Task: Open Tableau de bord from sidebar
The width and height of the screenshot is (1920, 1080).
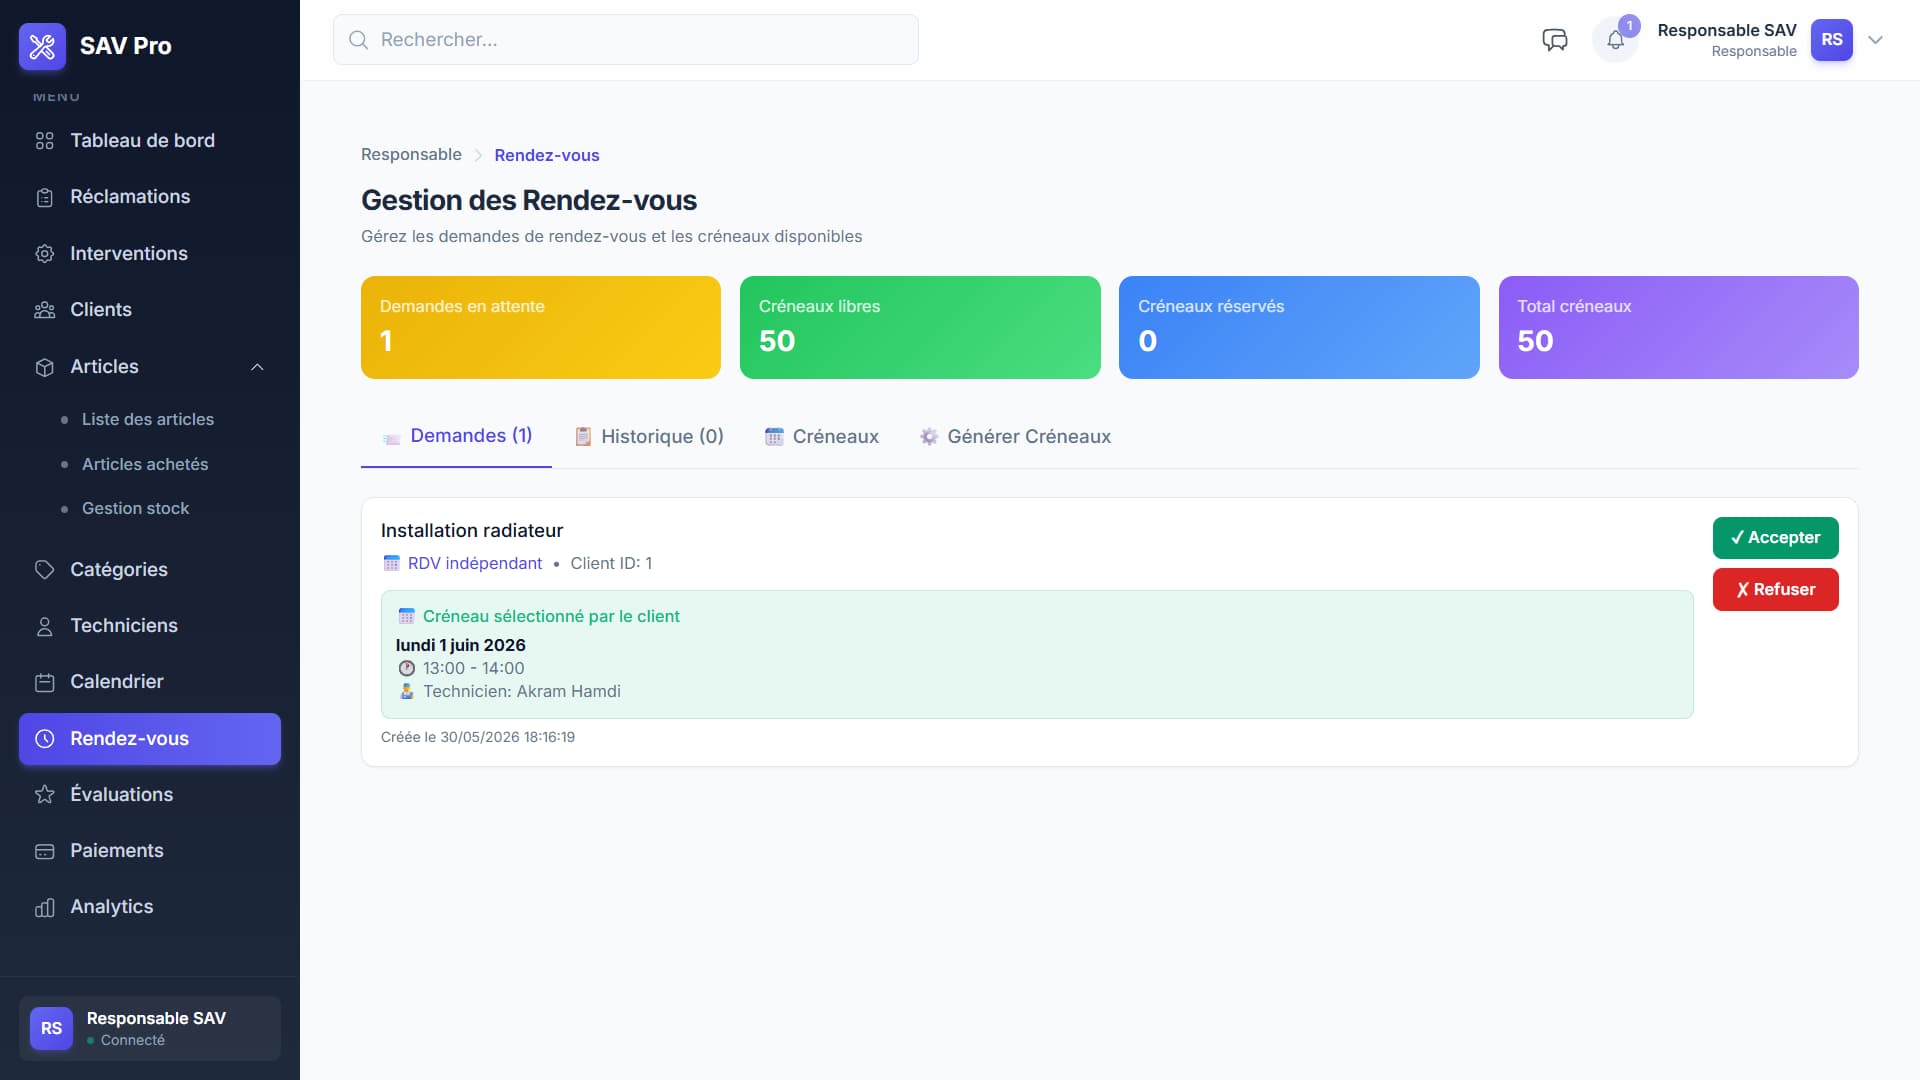Action: (x=150, y=141)
